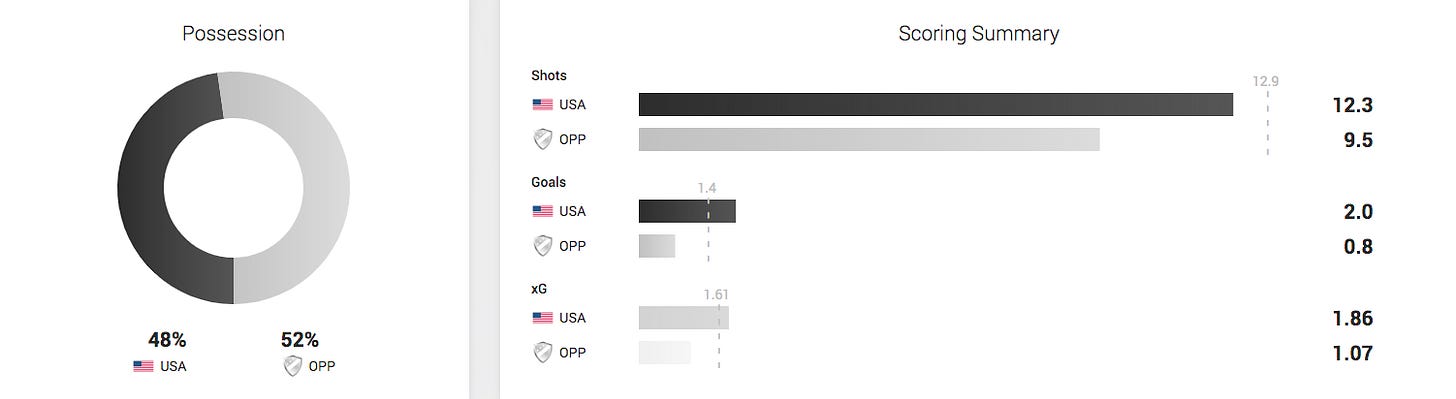Click the USA flag in xG row
The width and height of the screenshot is (1456, 399).
(x=542, y=318)
